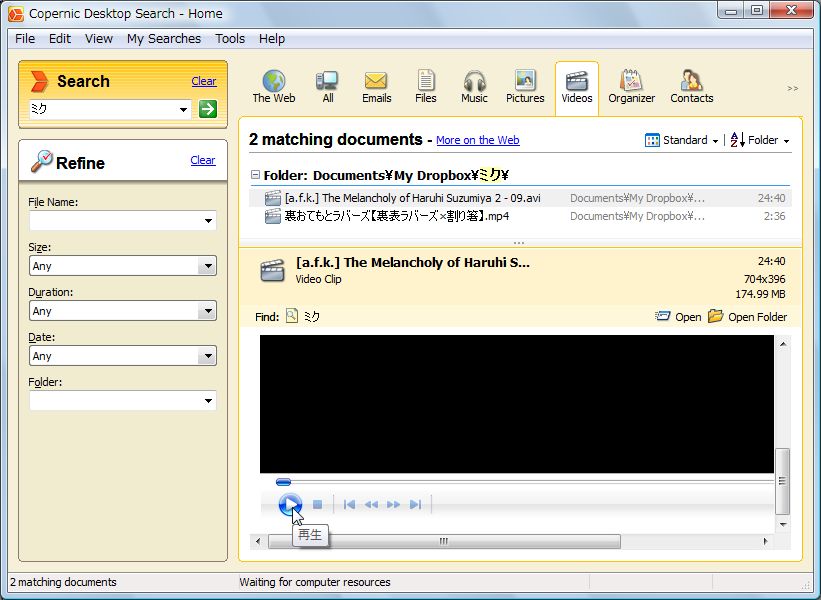Open the Tools menu
This screenshot has height=600, width=821.
(230, 39)
